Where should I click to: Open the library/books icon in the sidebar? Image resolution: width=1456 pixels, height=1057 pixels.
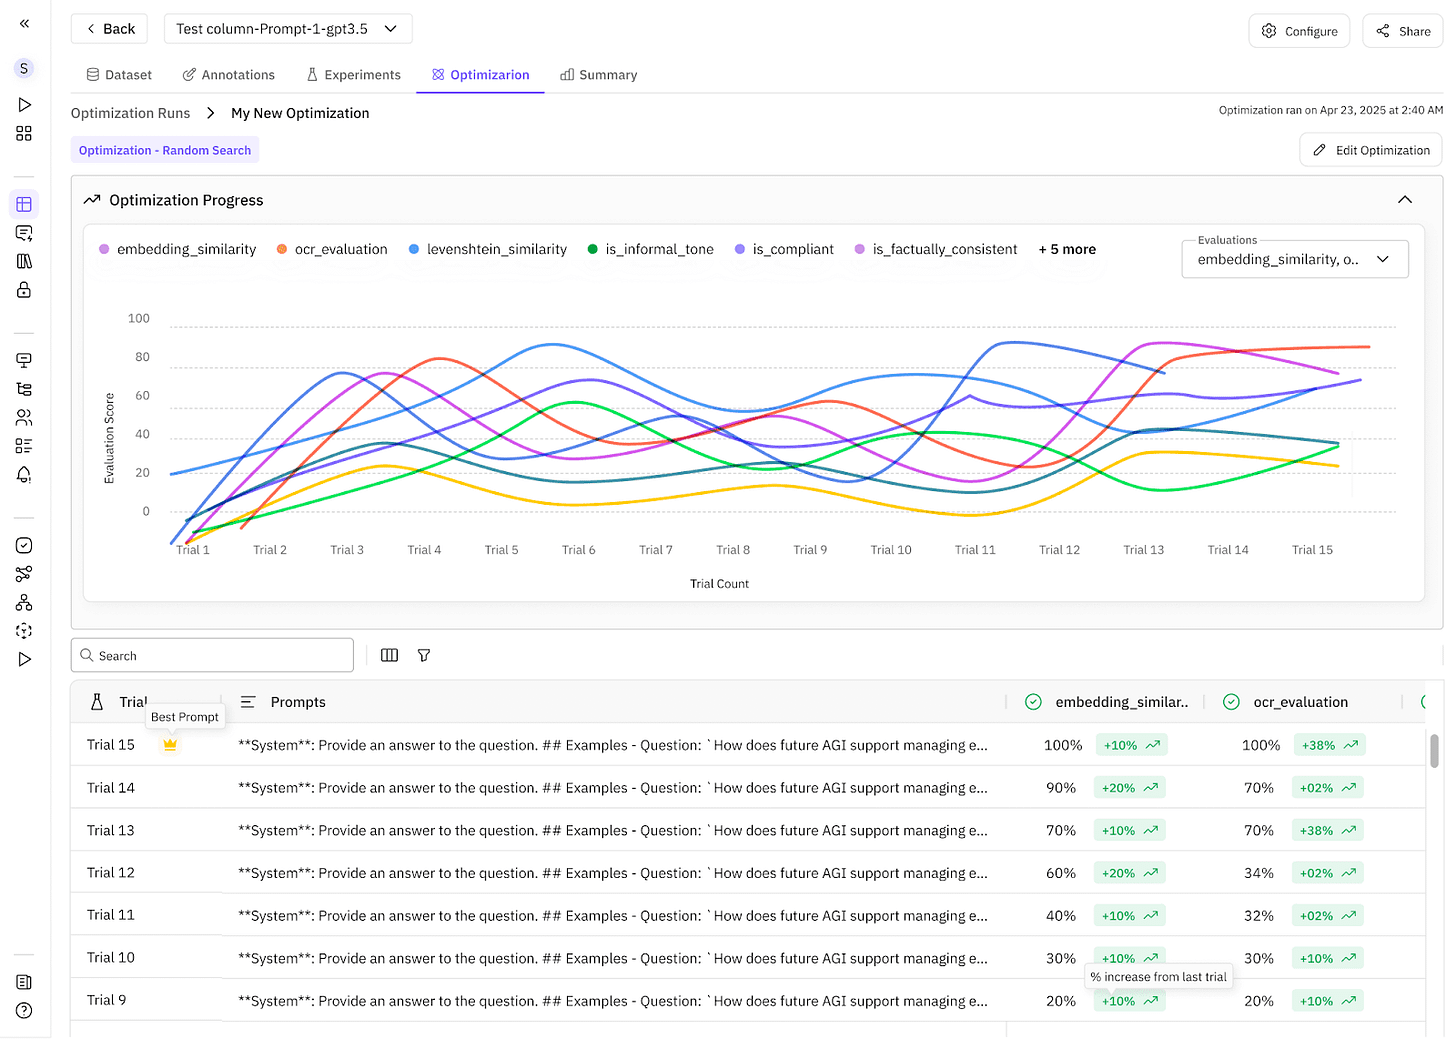[23, 261]
